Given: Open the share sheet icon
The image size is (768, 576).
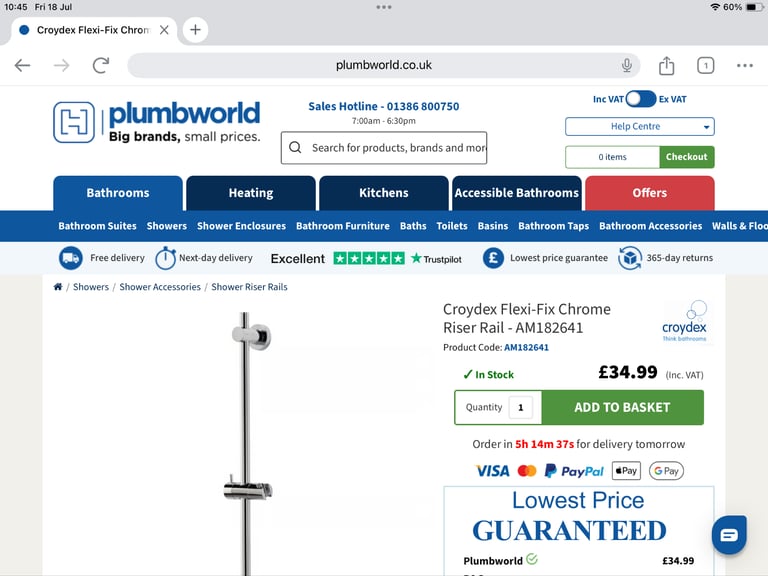Looking at the screenshot, I should point(666,65).
